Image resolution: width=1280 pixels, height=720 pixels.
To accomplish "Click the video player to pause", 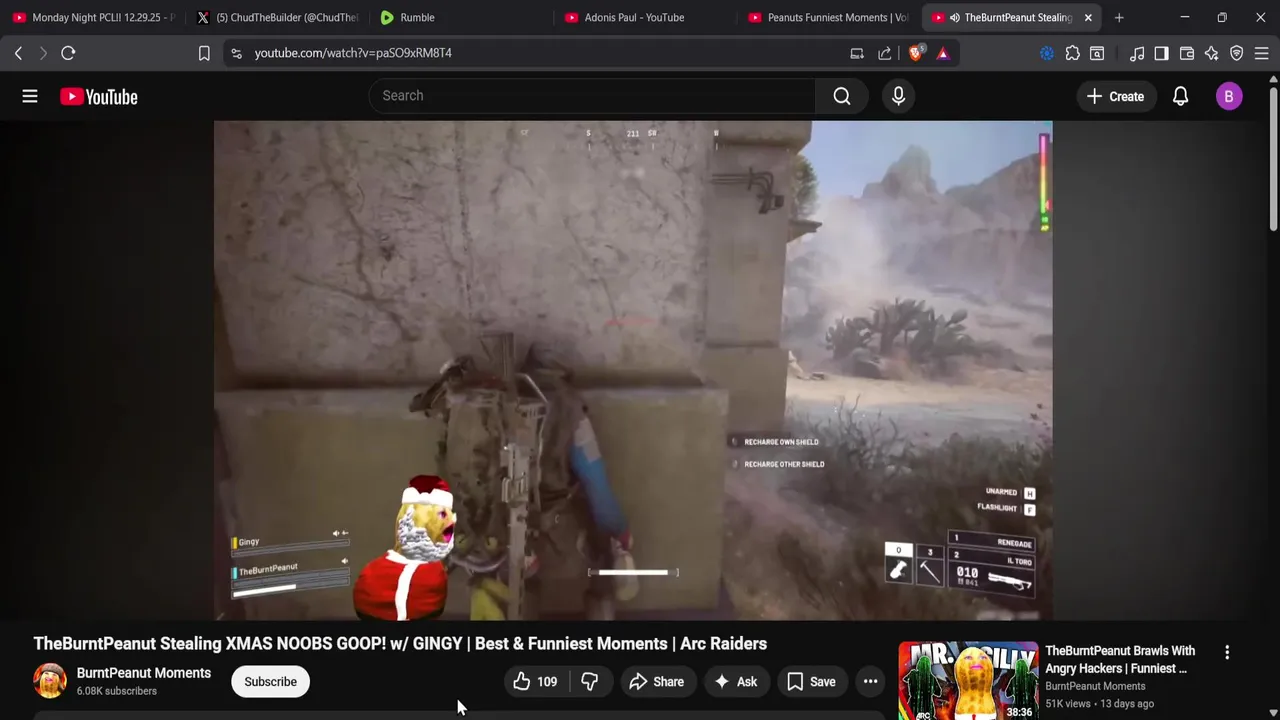I will (x=632, y=370).
